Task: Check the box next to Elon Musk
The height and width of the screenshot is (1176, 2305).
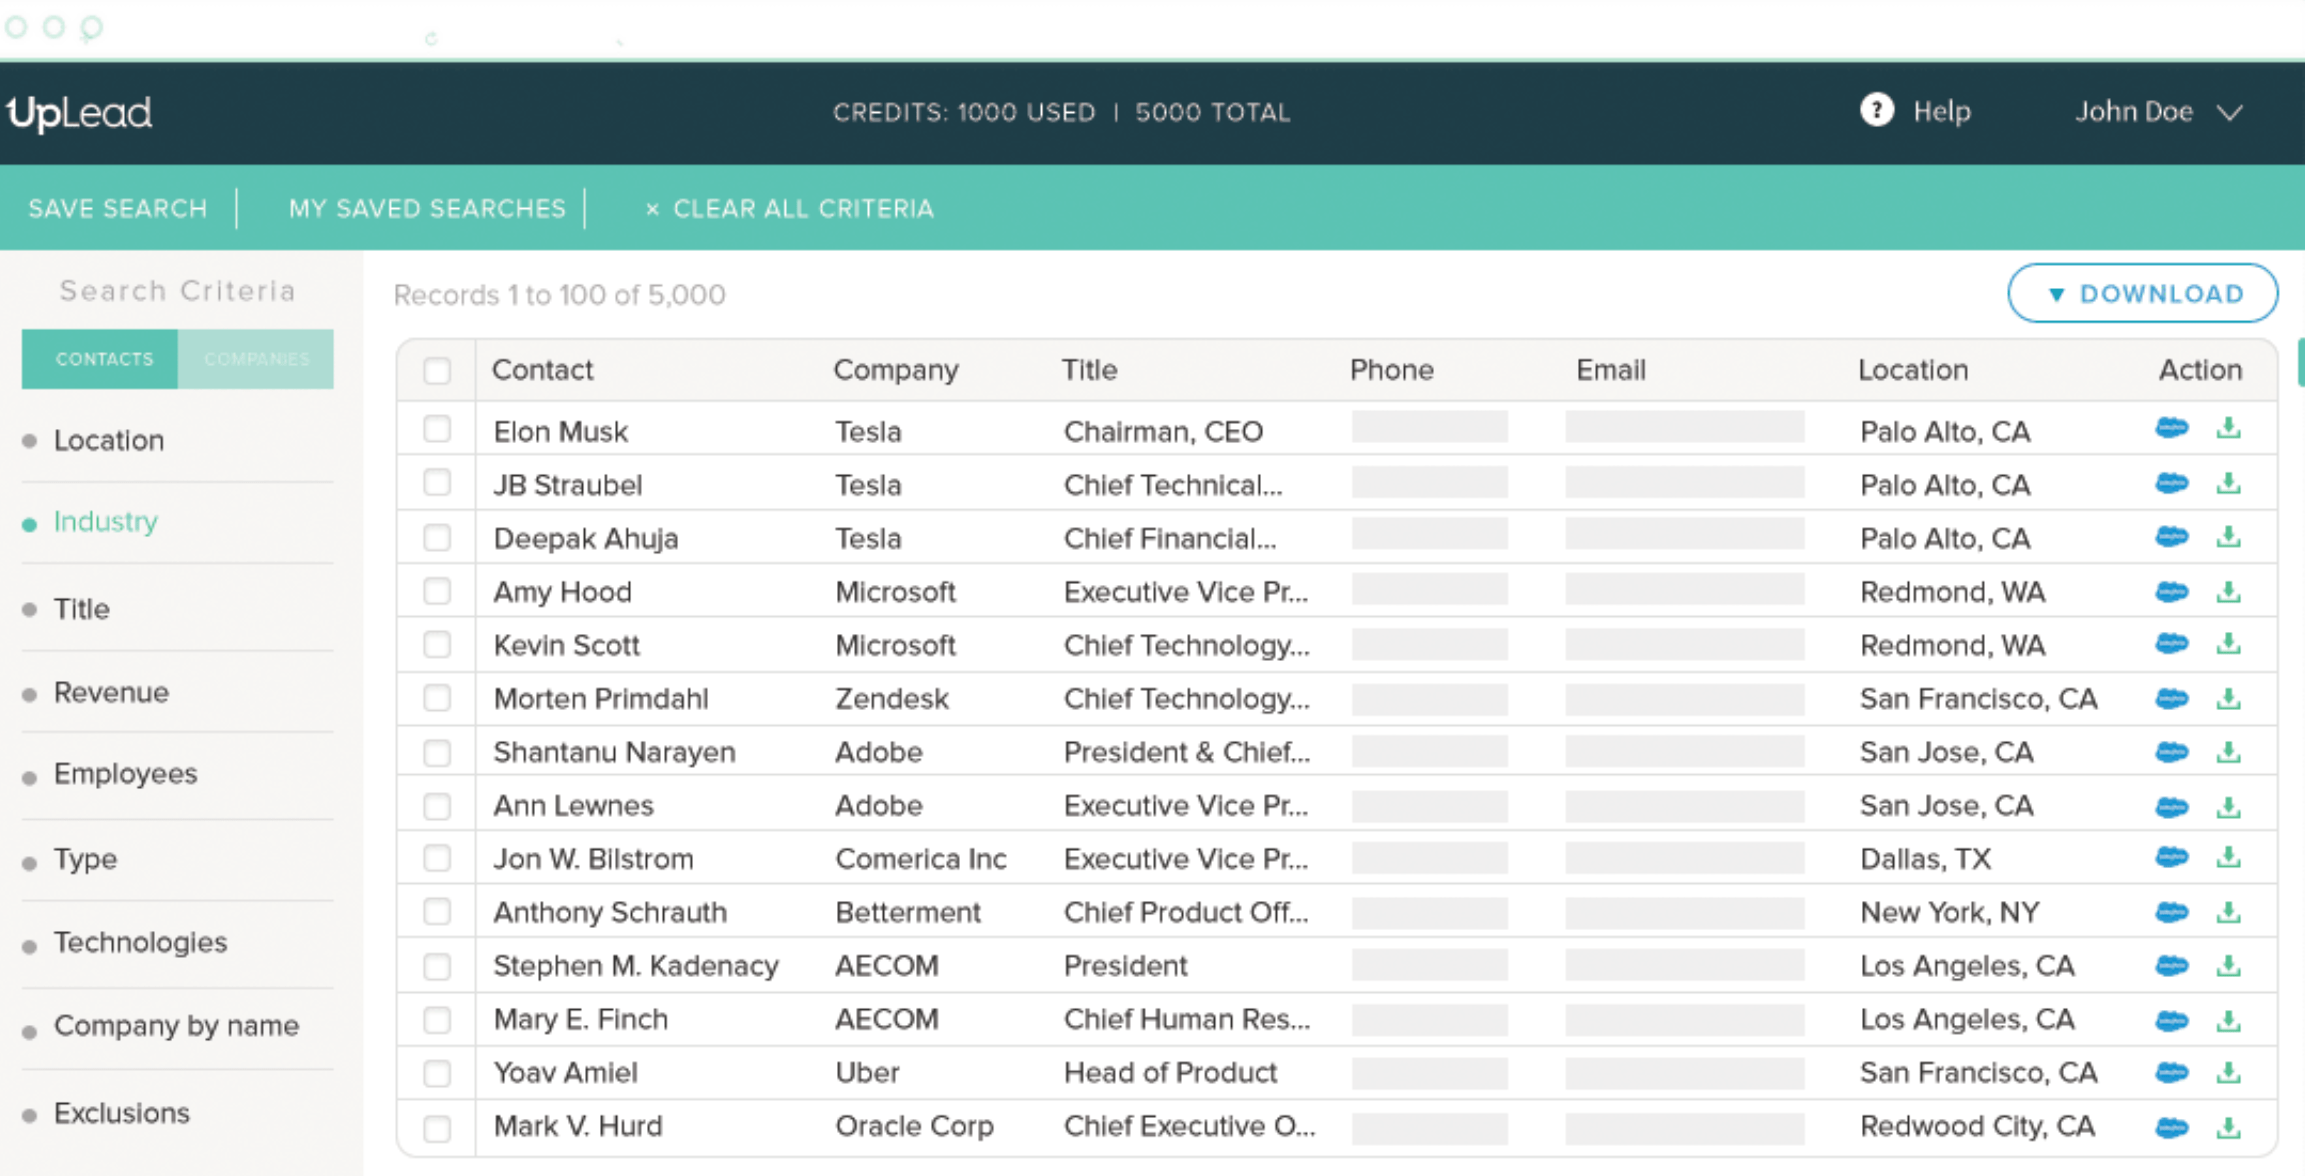Action: click(x=437, y=429)
